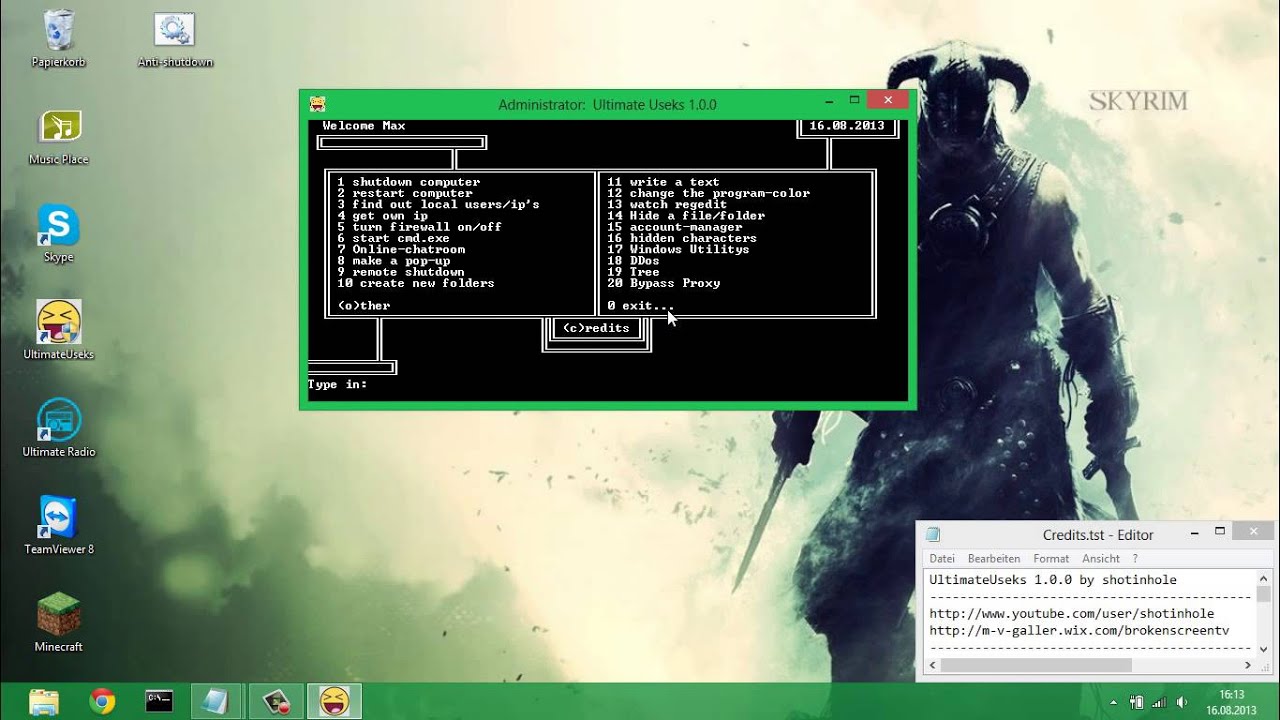The height and width of the screenshot is (720, 1280).
Task: Switch to the Editor notepad taskbar button
Action: pyautogui.click(x=217, y=701)
